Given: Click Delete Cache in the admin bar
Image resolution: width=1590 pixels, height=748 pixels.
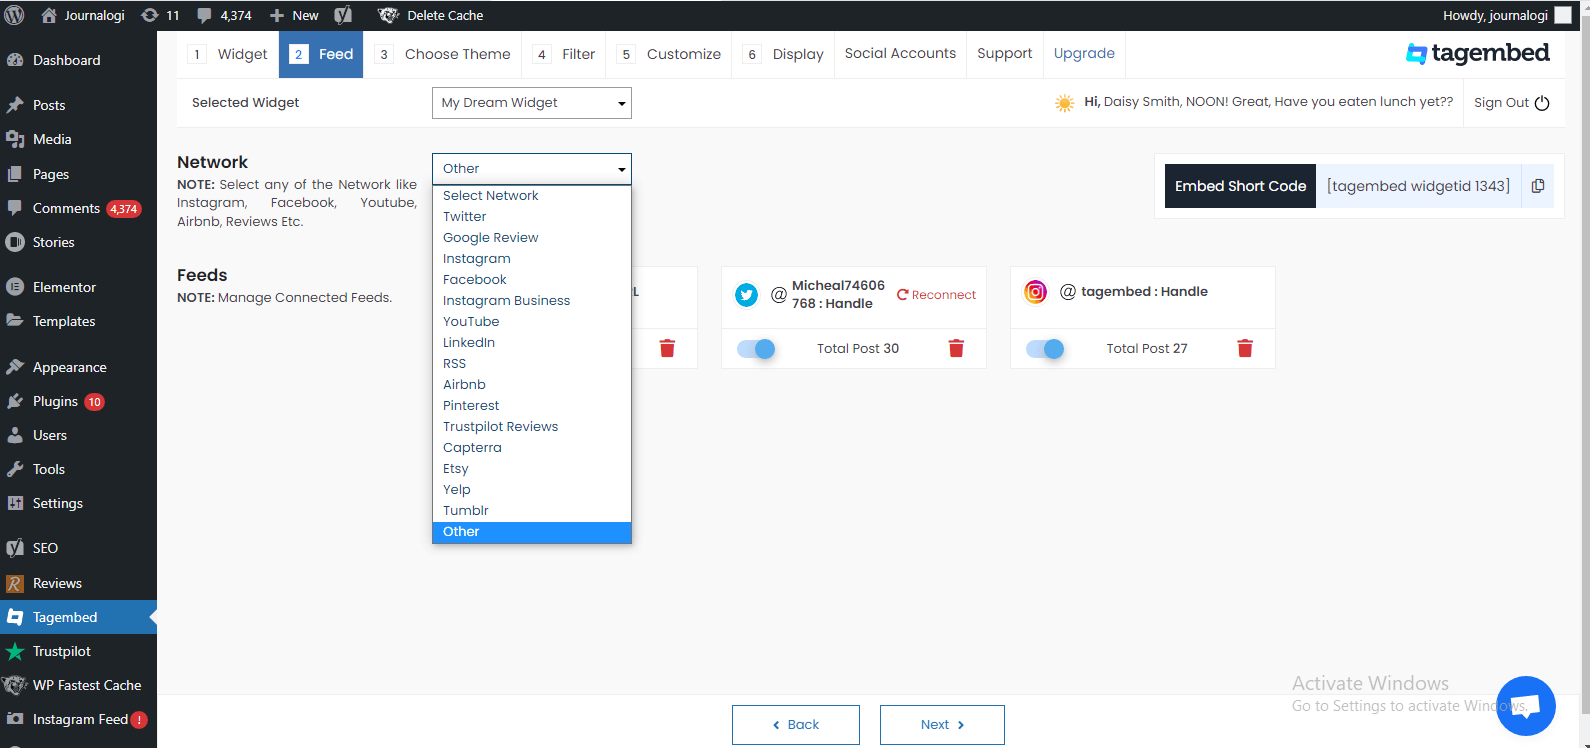Looking at the screenshot, I should coord(431,15).
